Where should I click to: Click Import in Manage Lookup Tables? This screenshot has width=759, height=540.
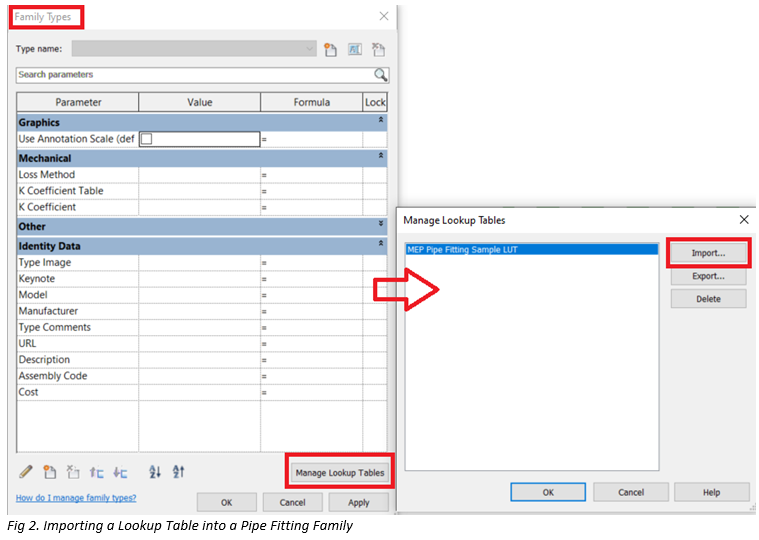pyautogui.click(x=708, y=253)
